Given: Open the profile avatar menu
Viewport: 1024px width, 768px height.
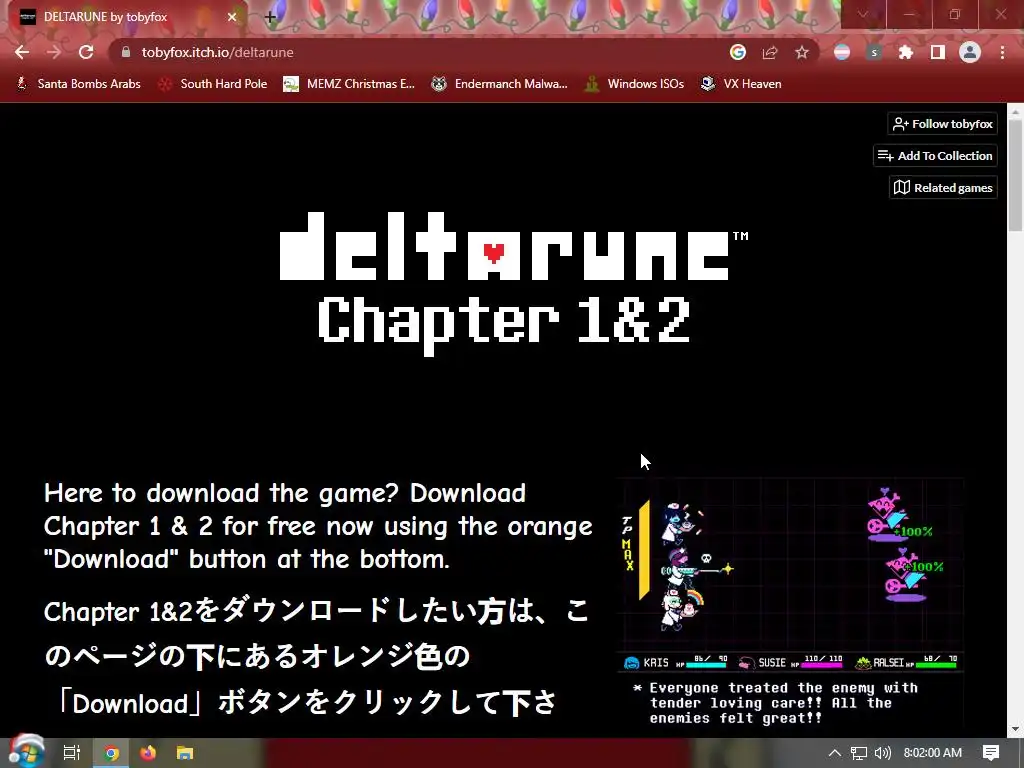Looking at the screenshot, I should [x=970, y=52].
